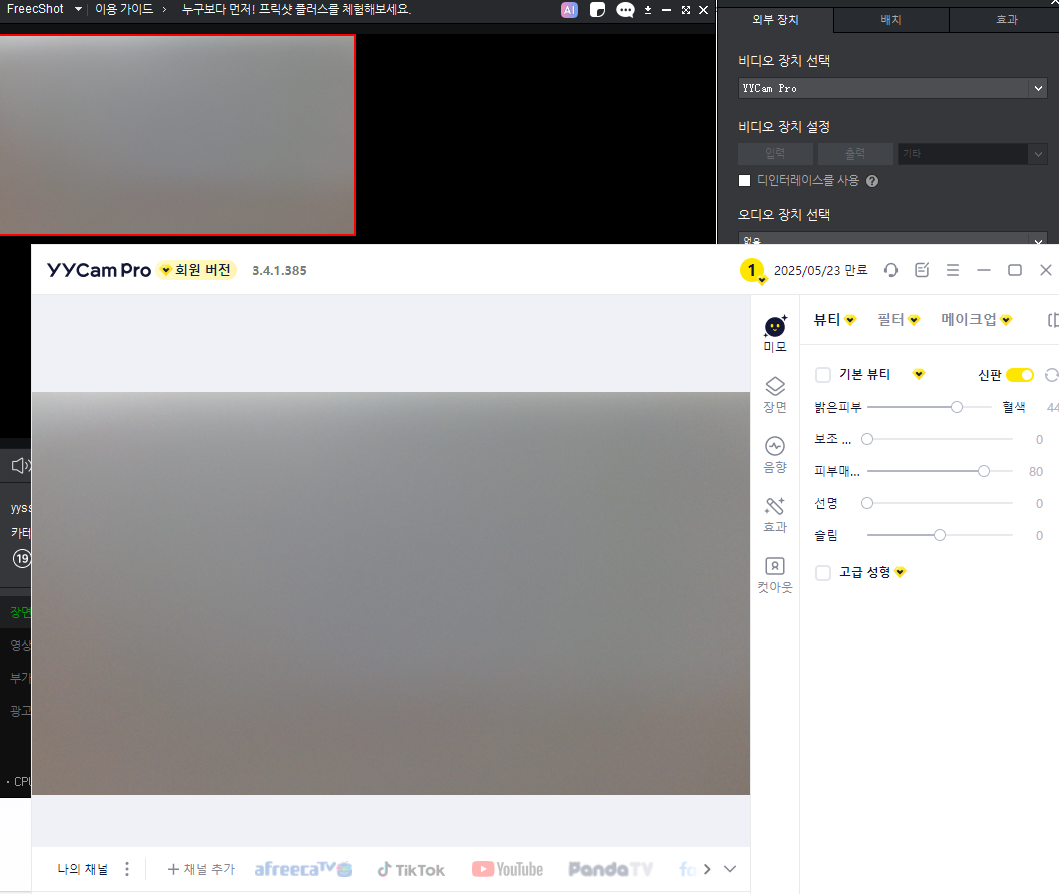Adjust the 슬림 slider handle
This screenshot has width=1059, height=894.
(940, 535)
